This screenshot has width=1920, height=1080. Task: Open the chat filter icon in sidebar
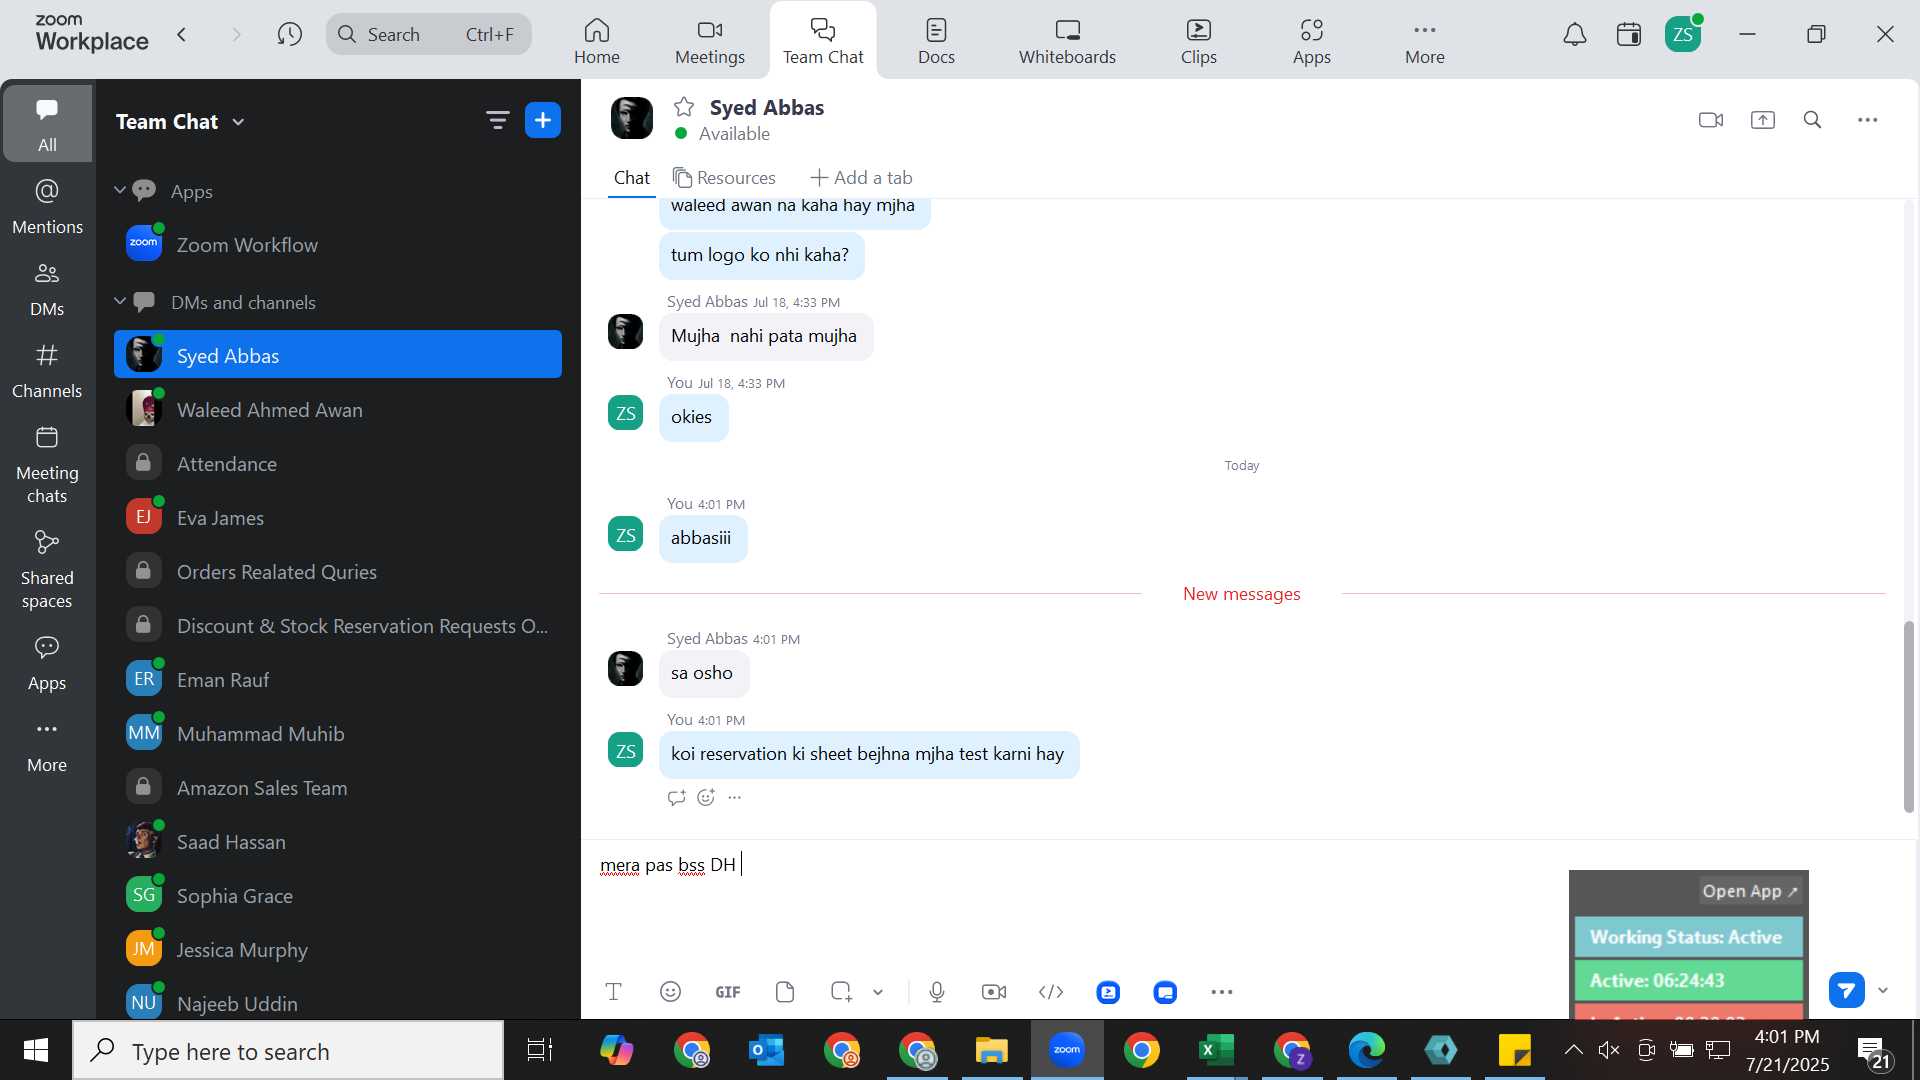tap(497, 121)
